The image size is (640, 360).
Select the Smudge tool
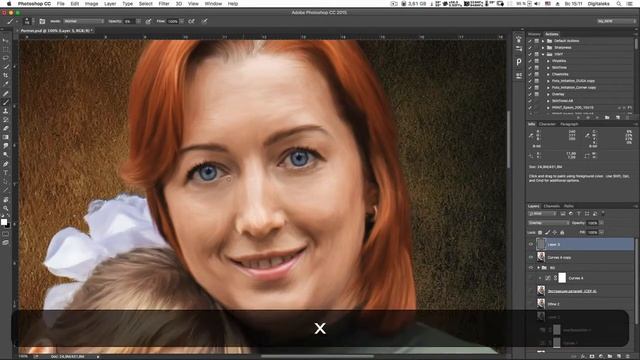click(x=5, y=145)
